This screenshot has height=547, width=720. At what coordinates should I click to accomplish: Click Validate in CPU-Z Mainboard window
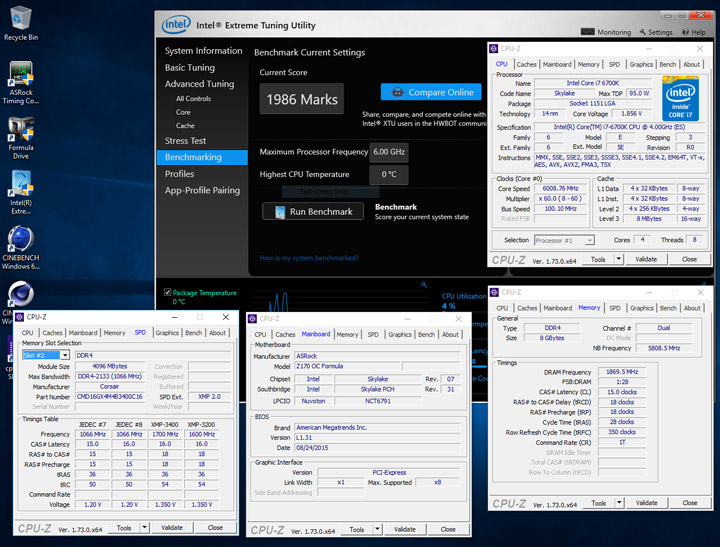click(x=405, y=530)
